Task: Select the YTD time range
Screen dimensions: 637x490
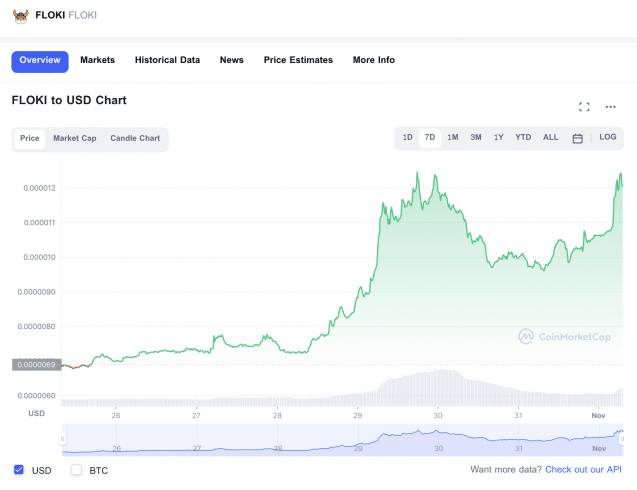Action: point(523,137)
